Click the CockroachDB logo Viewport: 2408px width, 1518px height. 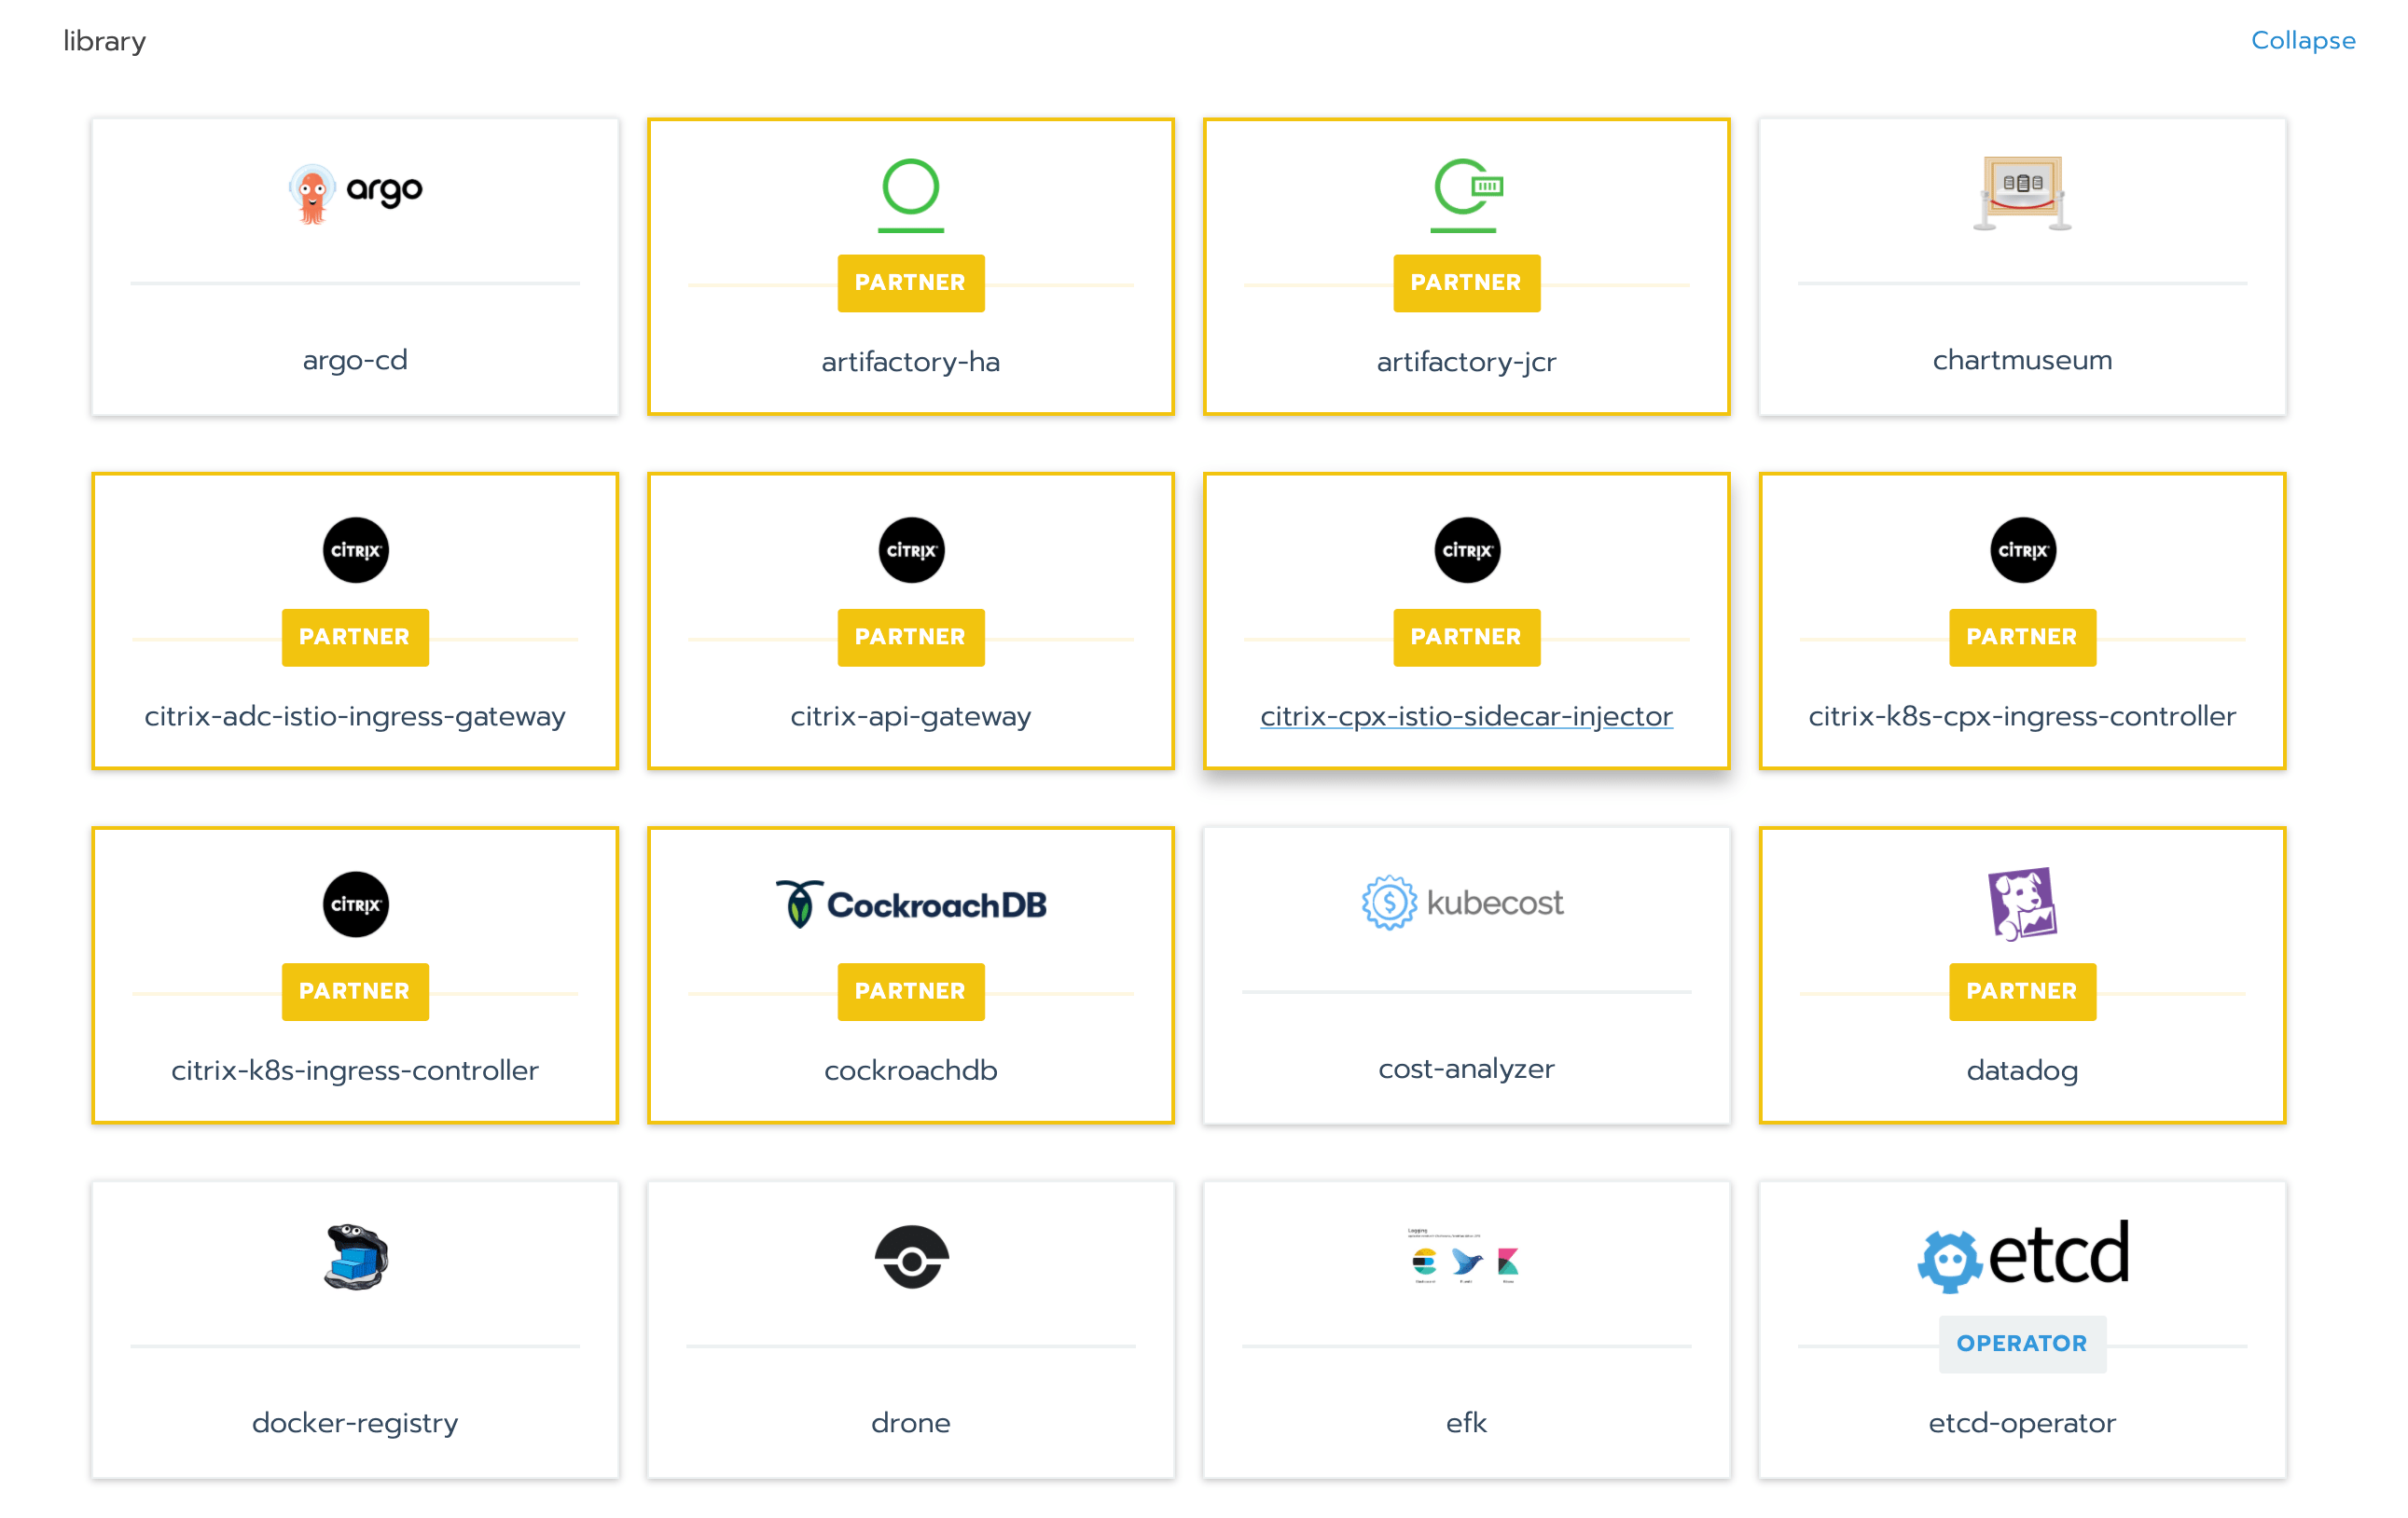[x=910, y=904]
